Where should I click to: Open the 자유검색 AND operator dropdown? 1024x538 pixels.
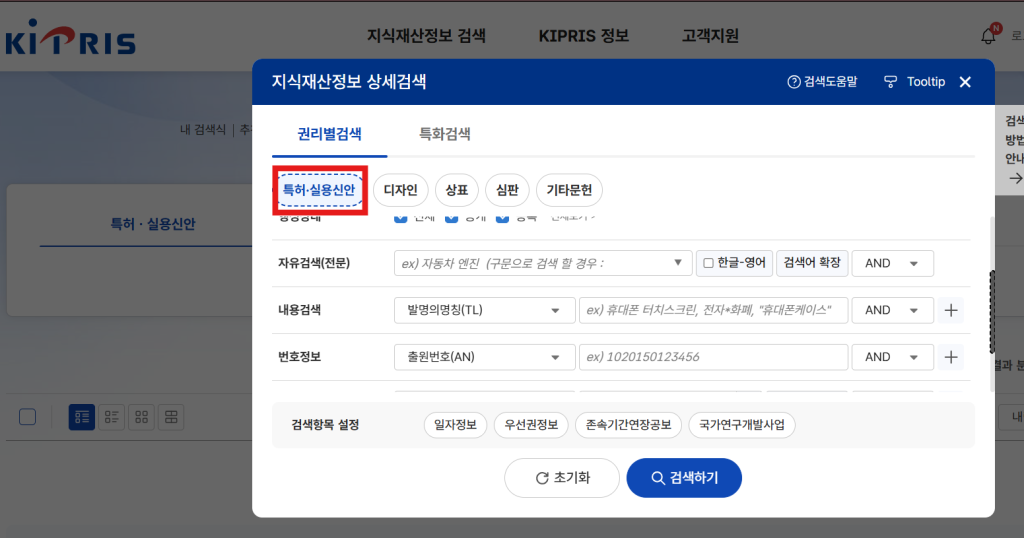tap(892, 263)
